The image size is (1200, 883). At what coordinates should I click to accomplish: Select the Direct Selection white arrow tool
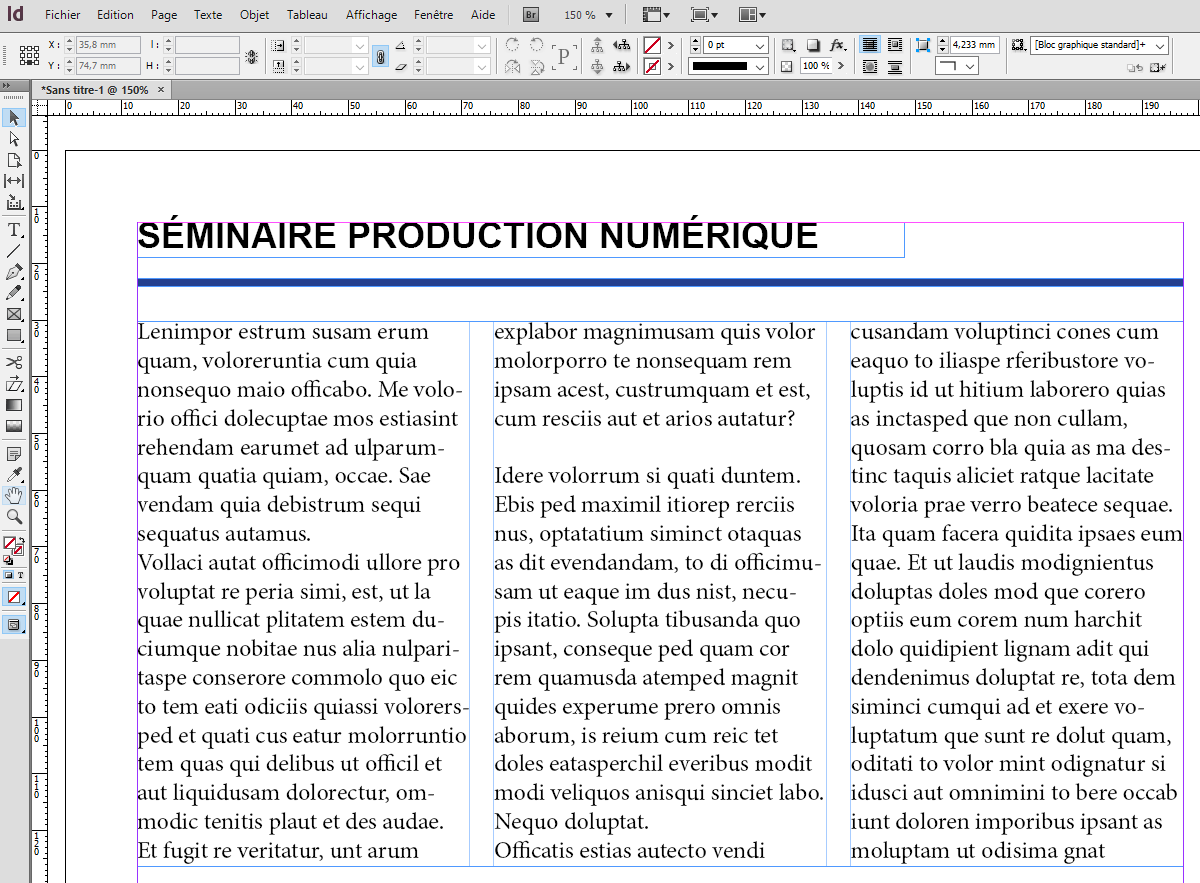click(x=14, y=139)
